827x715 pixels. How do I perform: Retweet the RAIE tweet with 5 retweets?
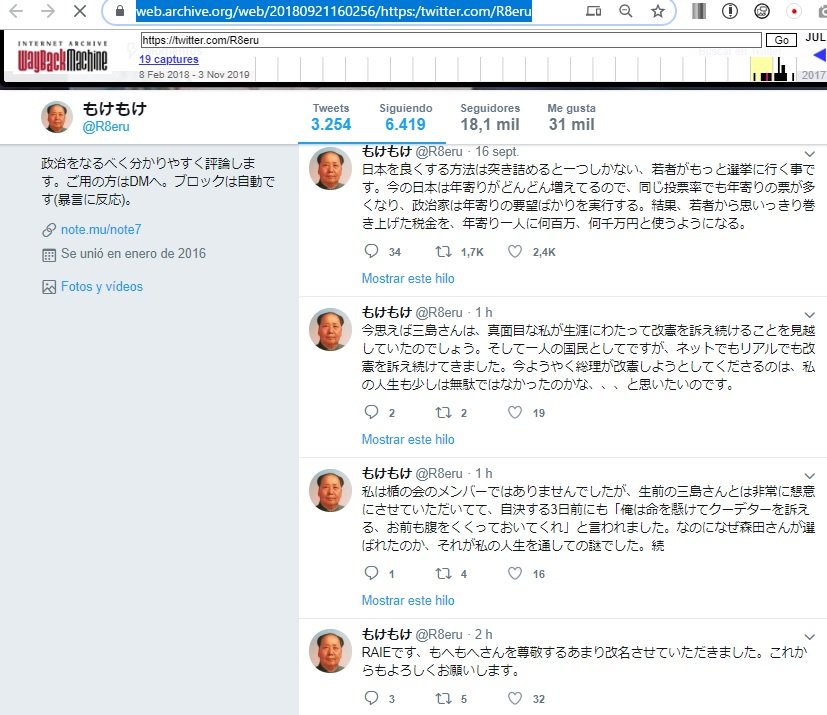coord(443,699)
